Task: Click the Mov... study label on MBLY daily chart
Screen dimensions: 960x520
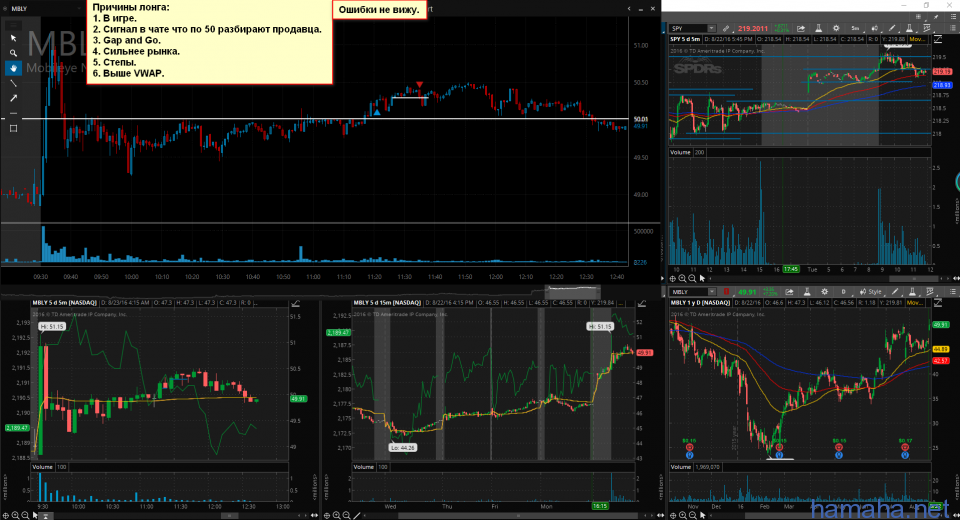Action: tap(917, 303)
